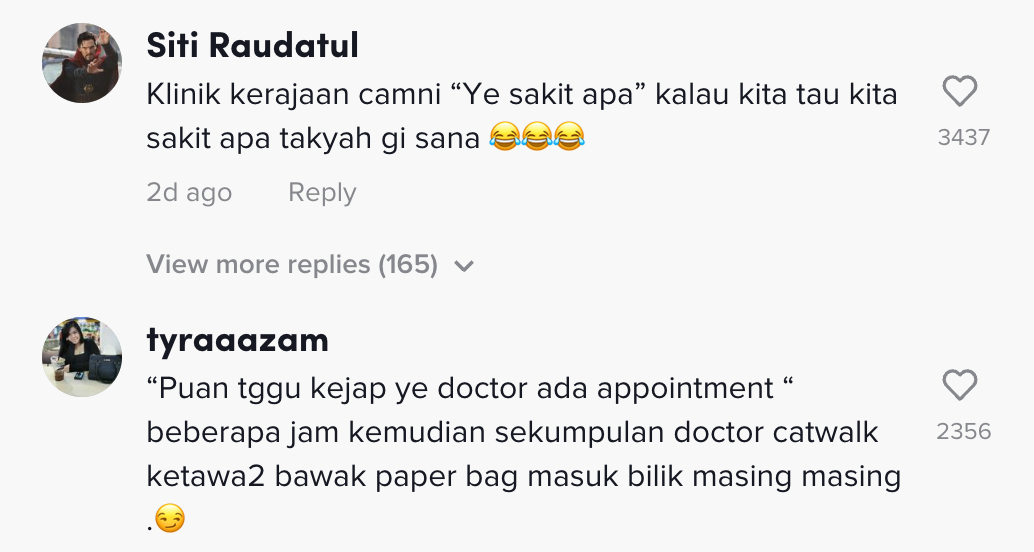
Task: Reply to Siti Raudatul's comment
Action: [x=322, y=193]
